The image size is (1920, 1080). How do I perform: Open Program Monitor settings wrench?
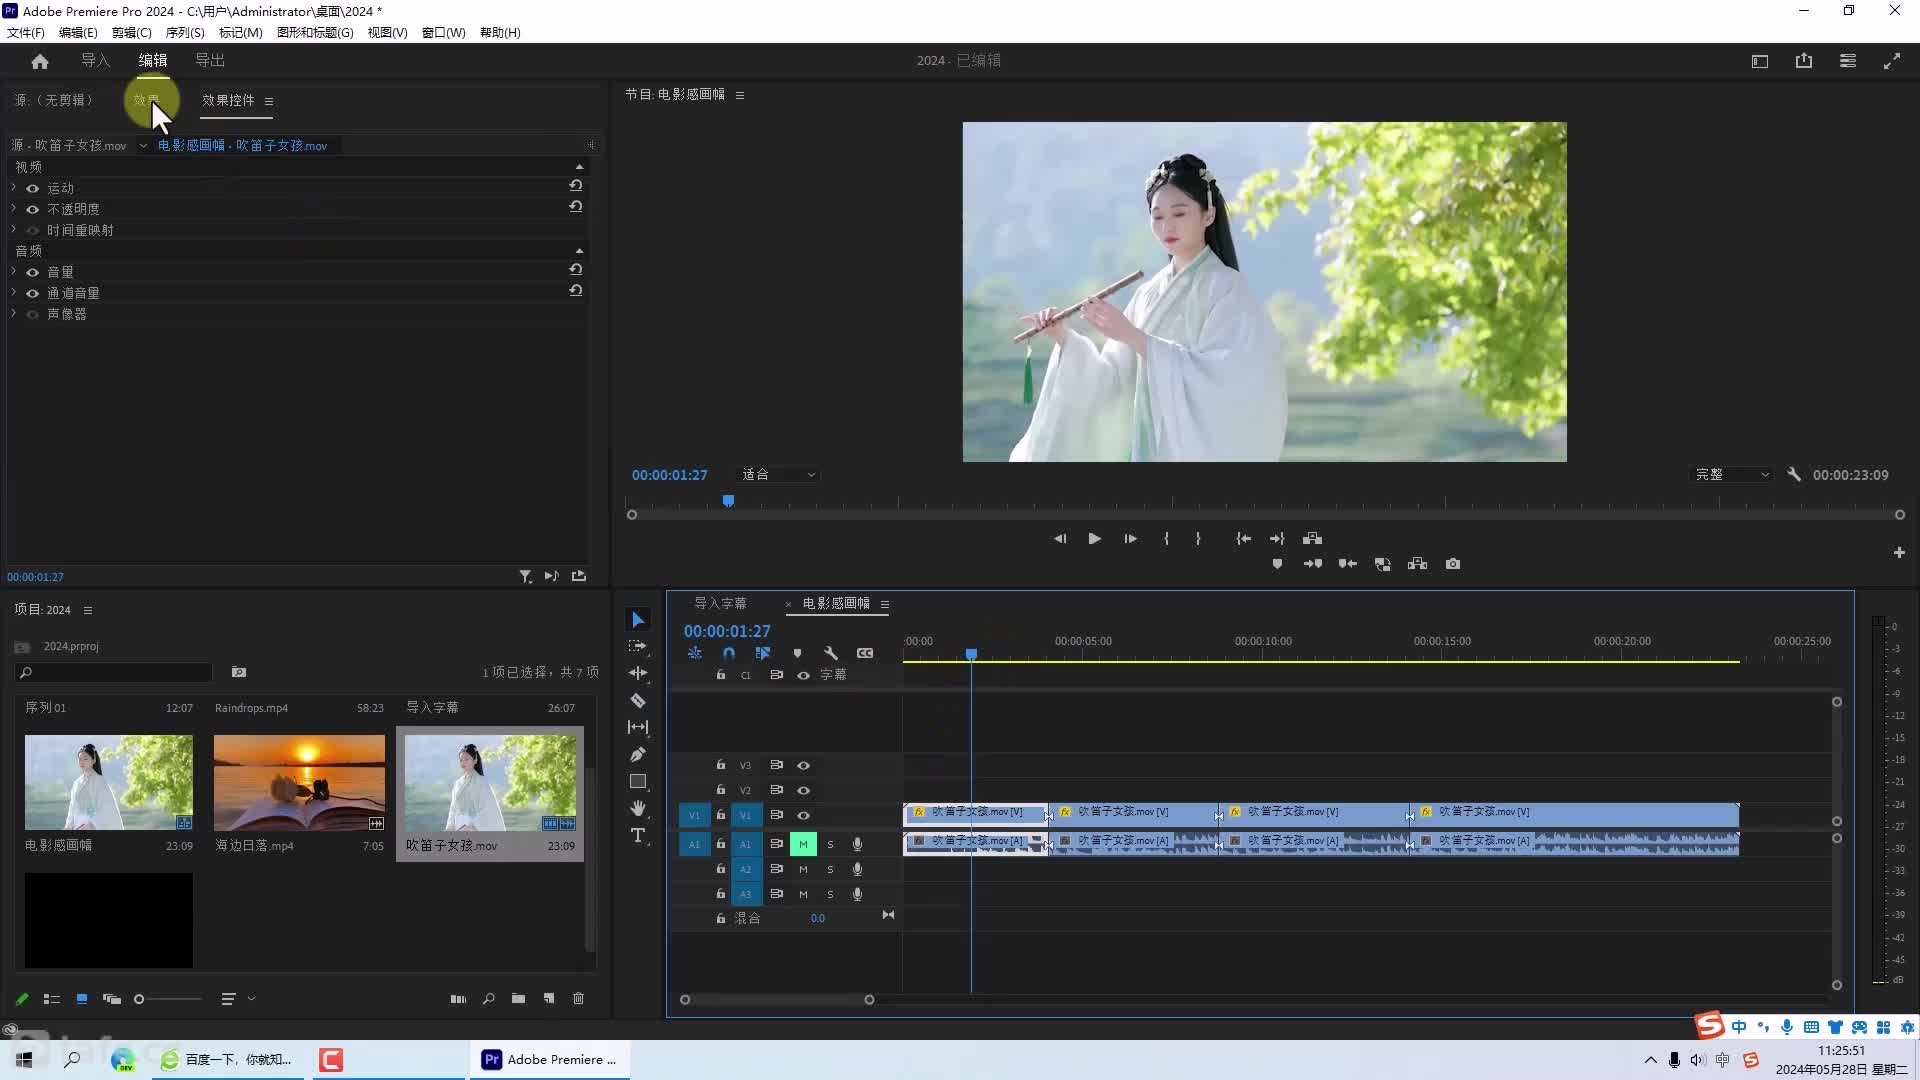(x=1794, y=475)
